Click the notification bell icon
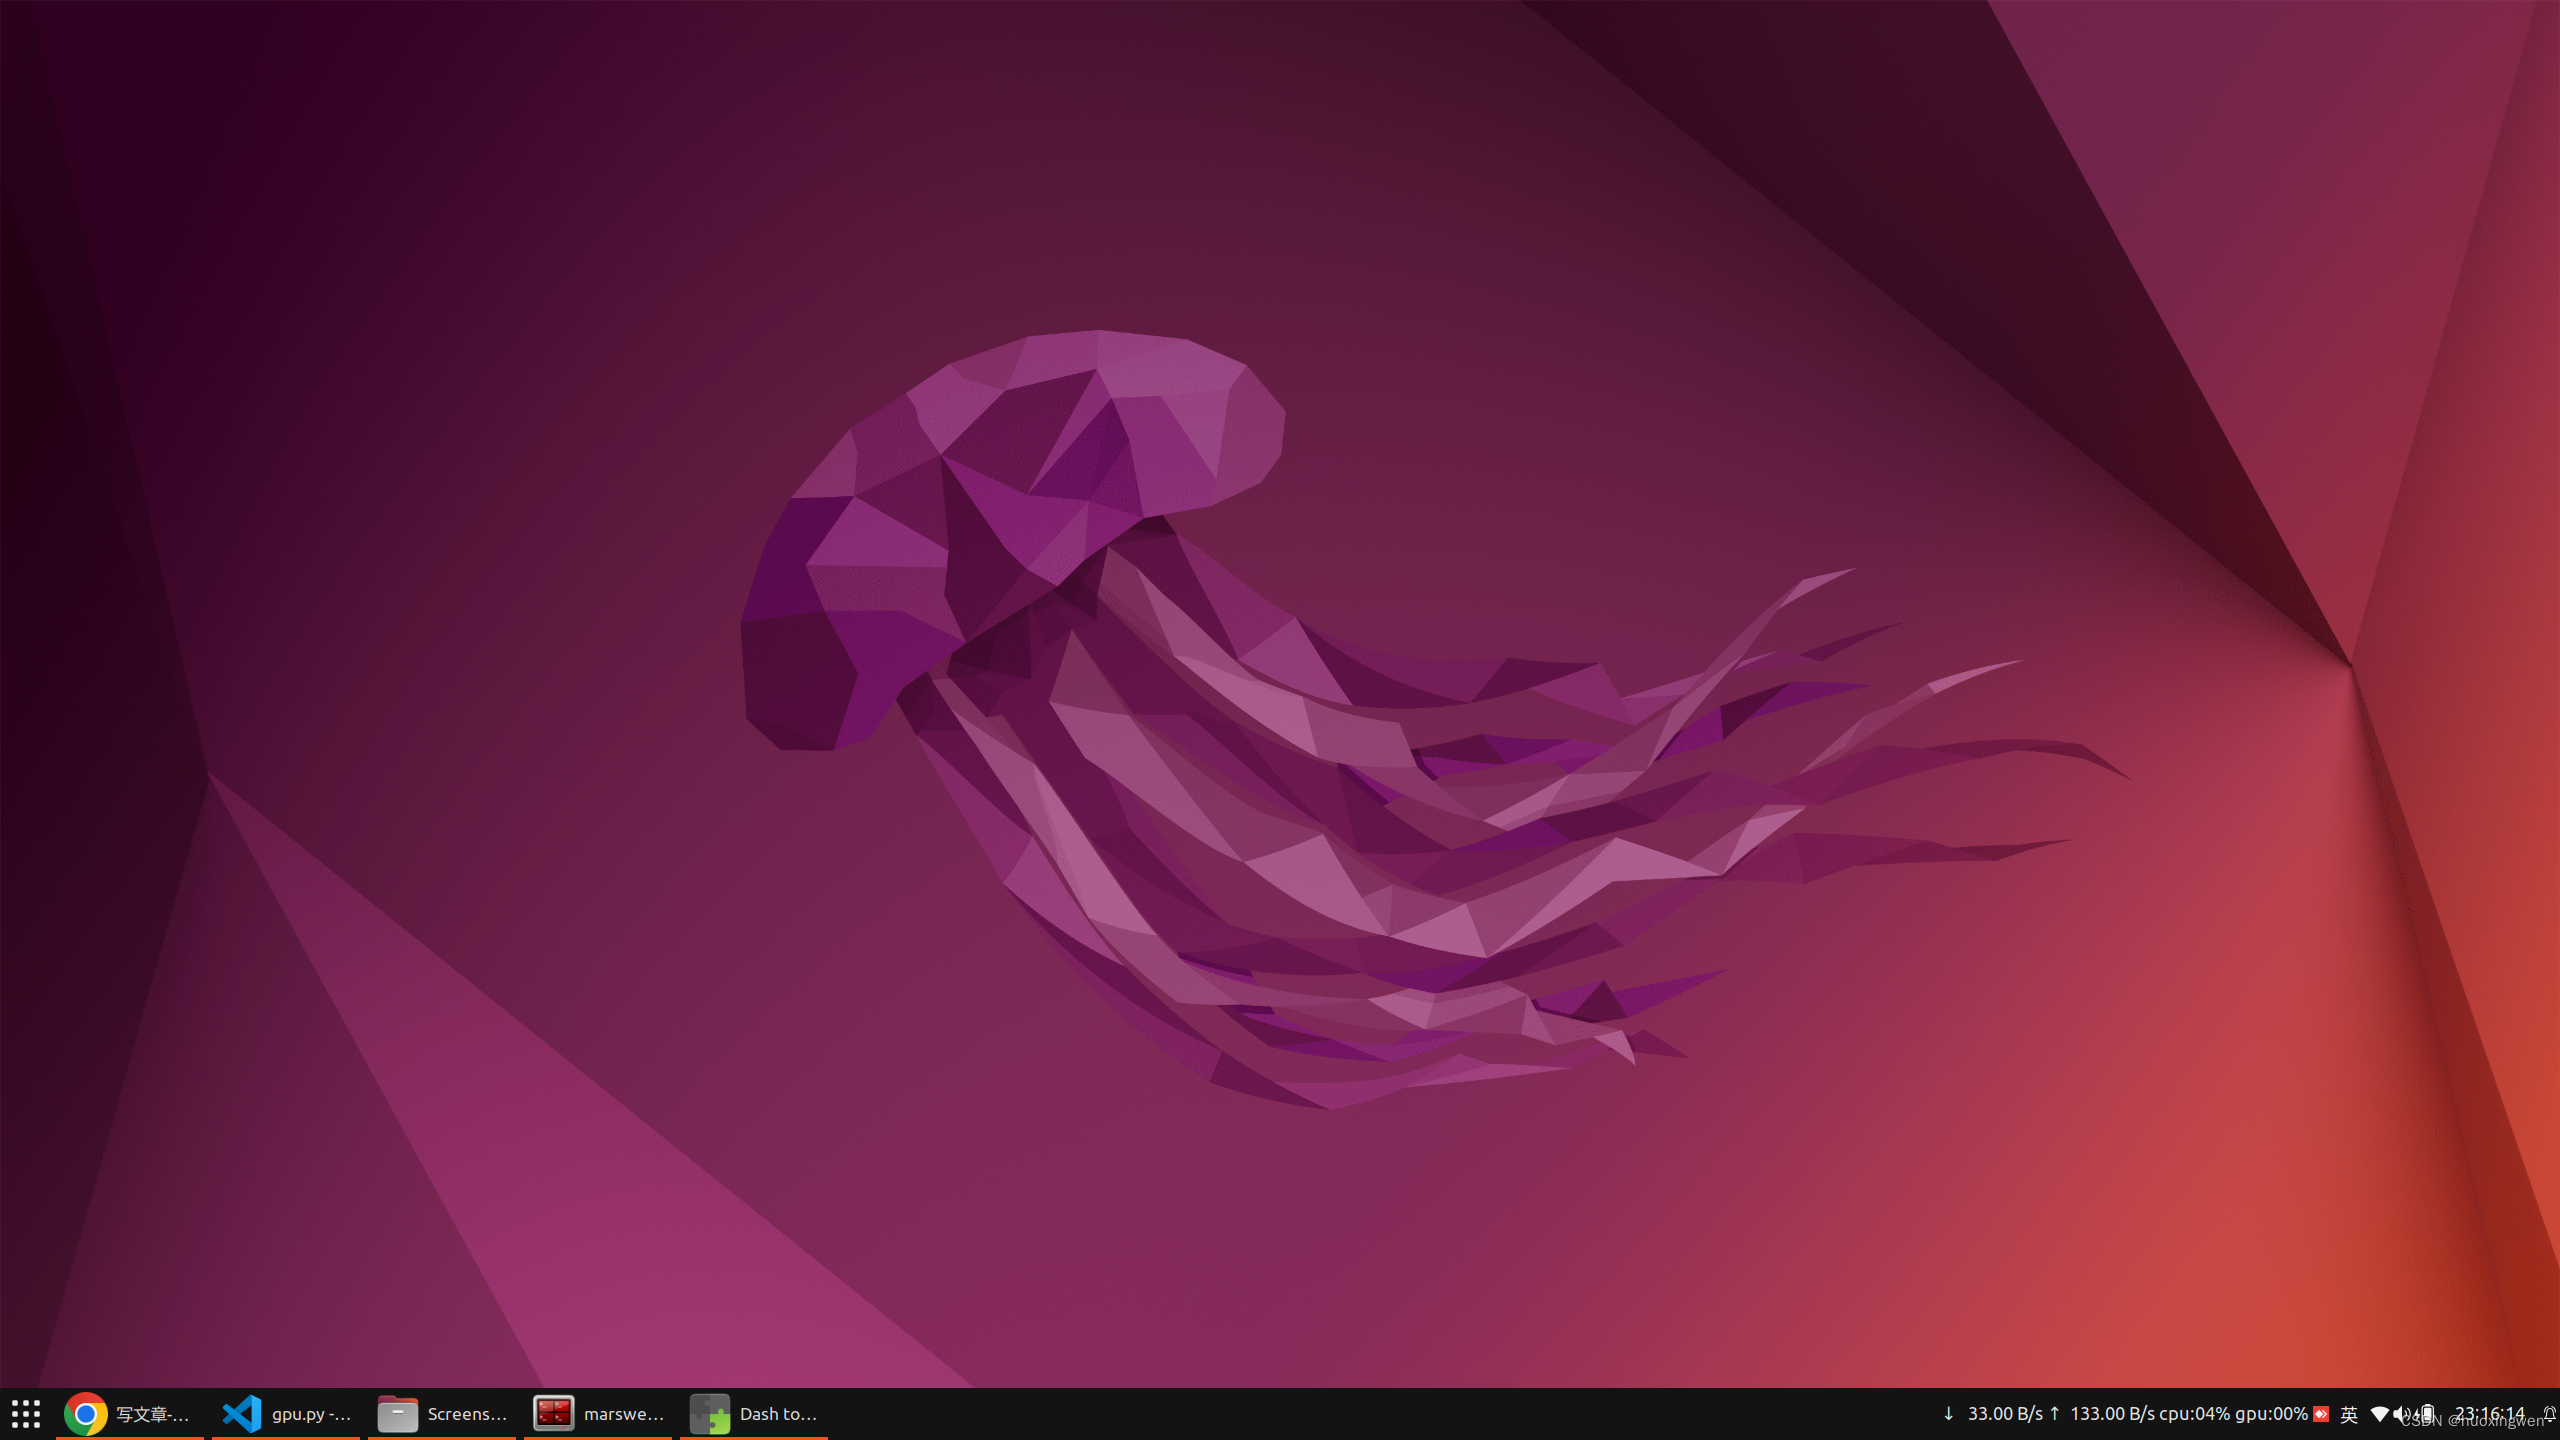 click(2549, 1414)
